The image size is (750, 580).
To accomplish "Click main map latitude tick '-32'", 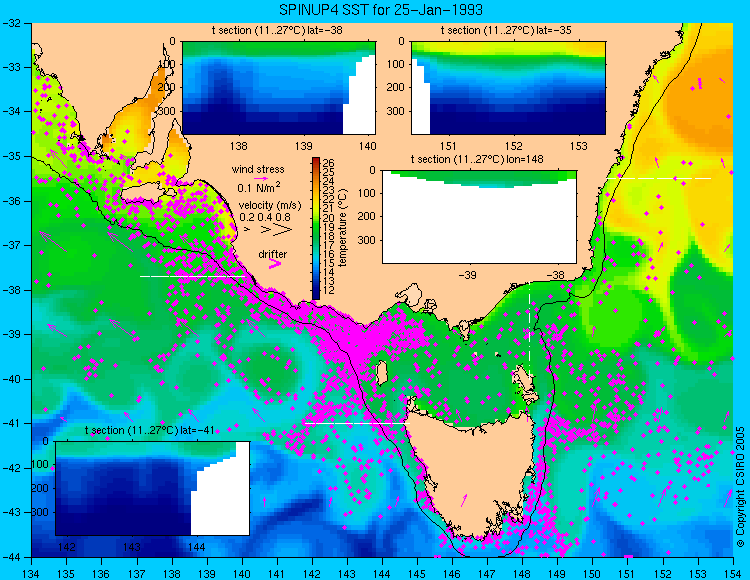I will (11, 23).
